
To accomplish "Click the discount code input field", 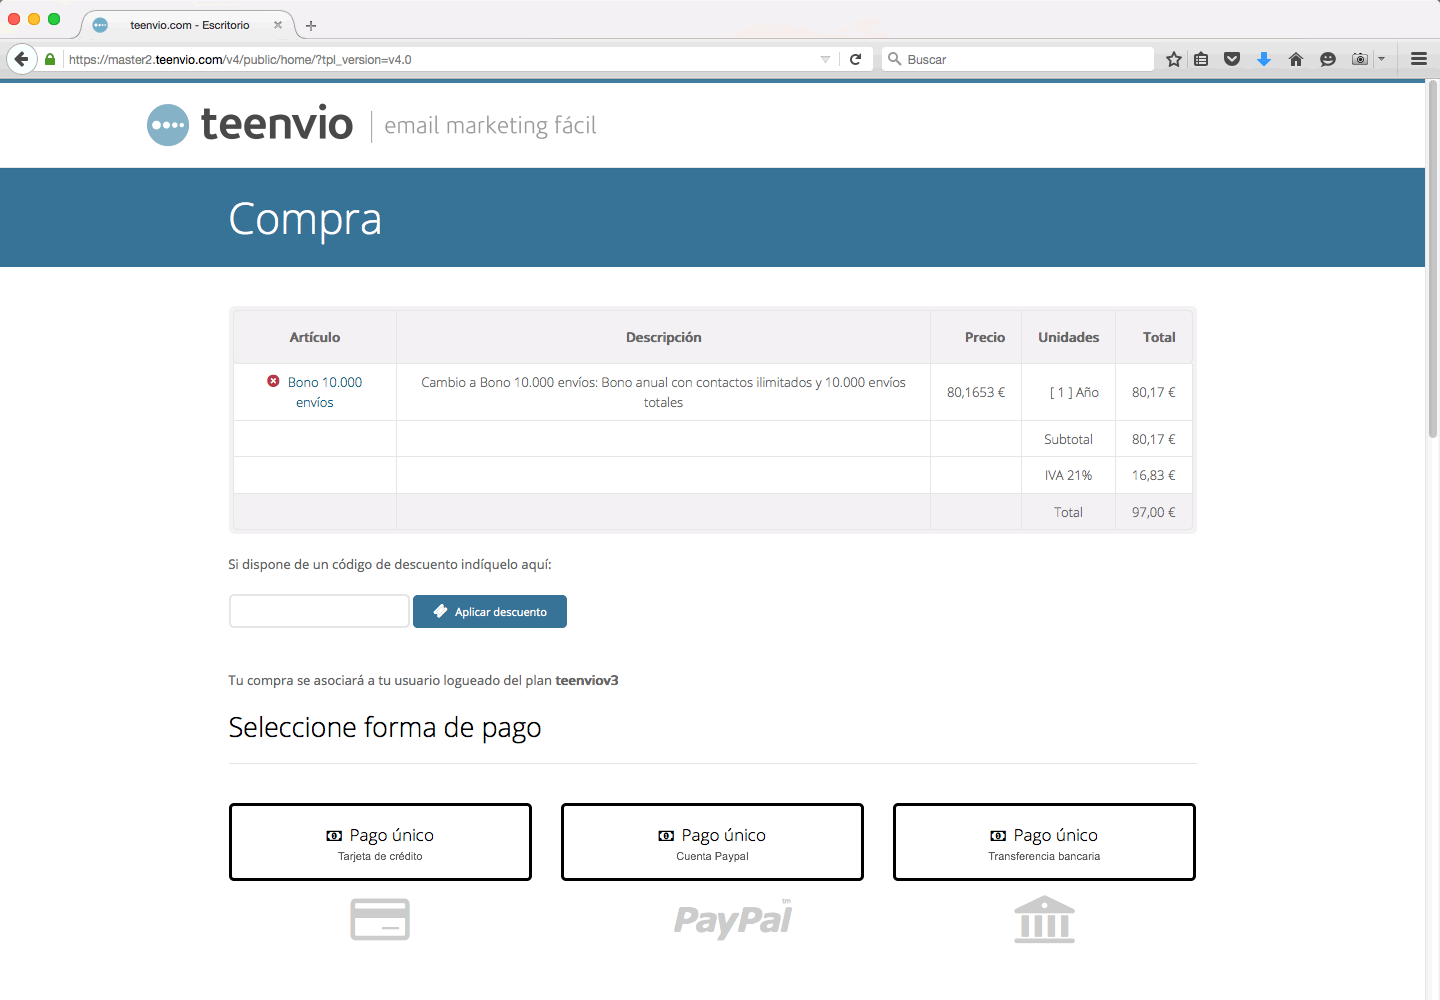I will 318,610.
